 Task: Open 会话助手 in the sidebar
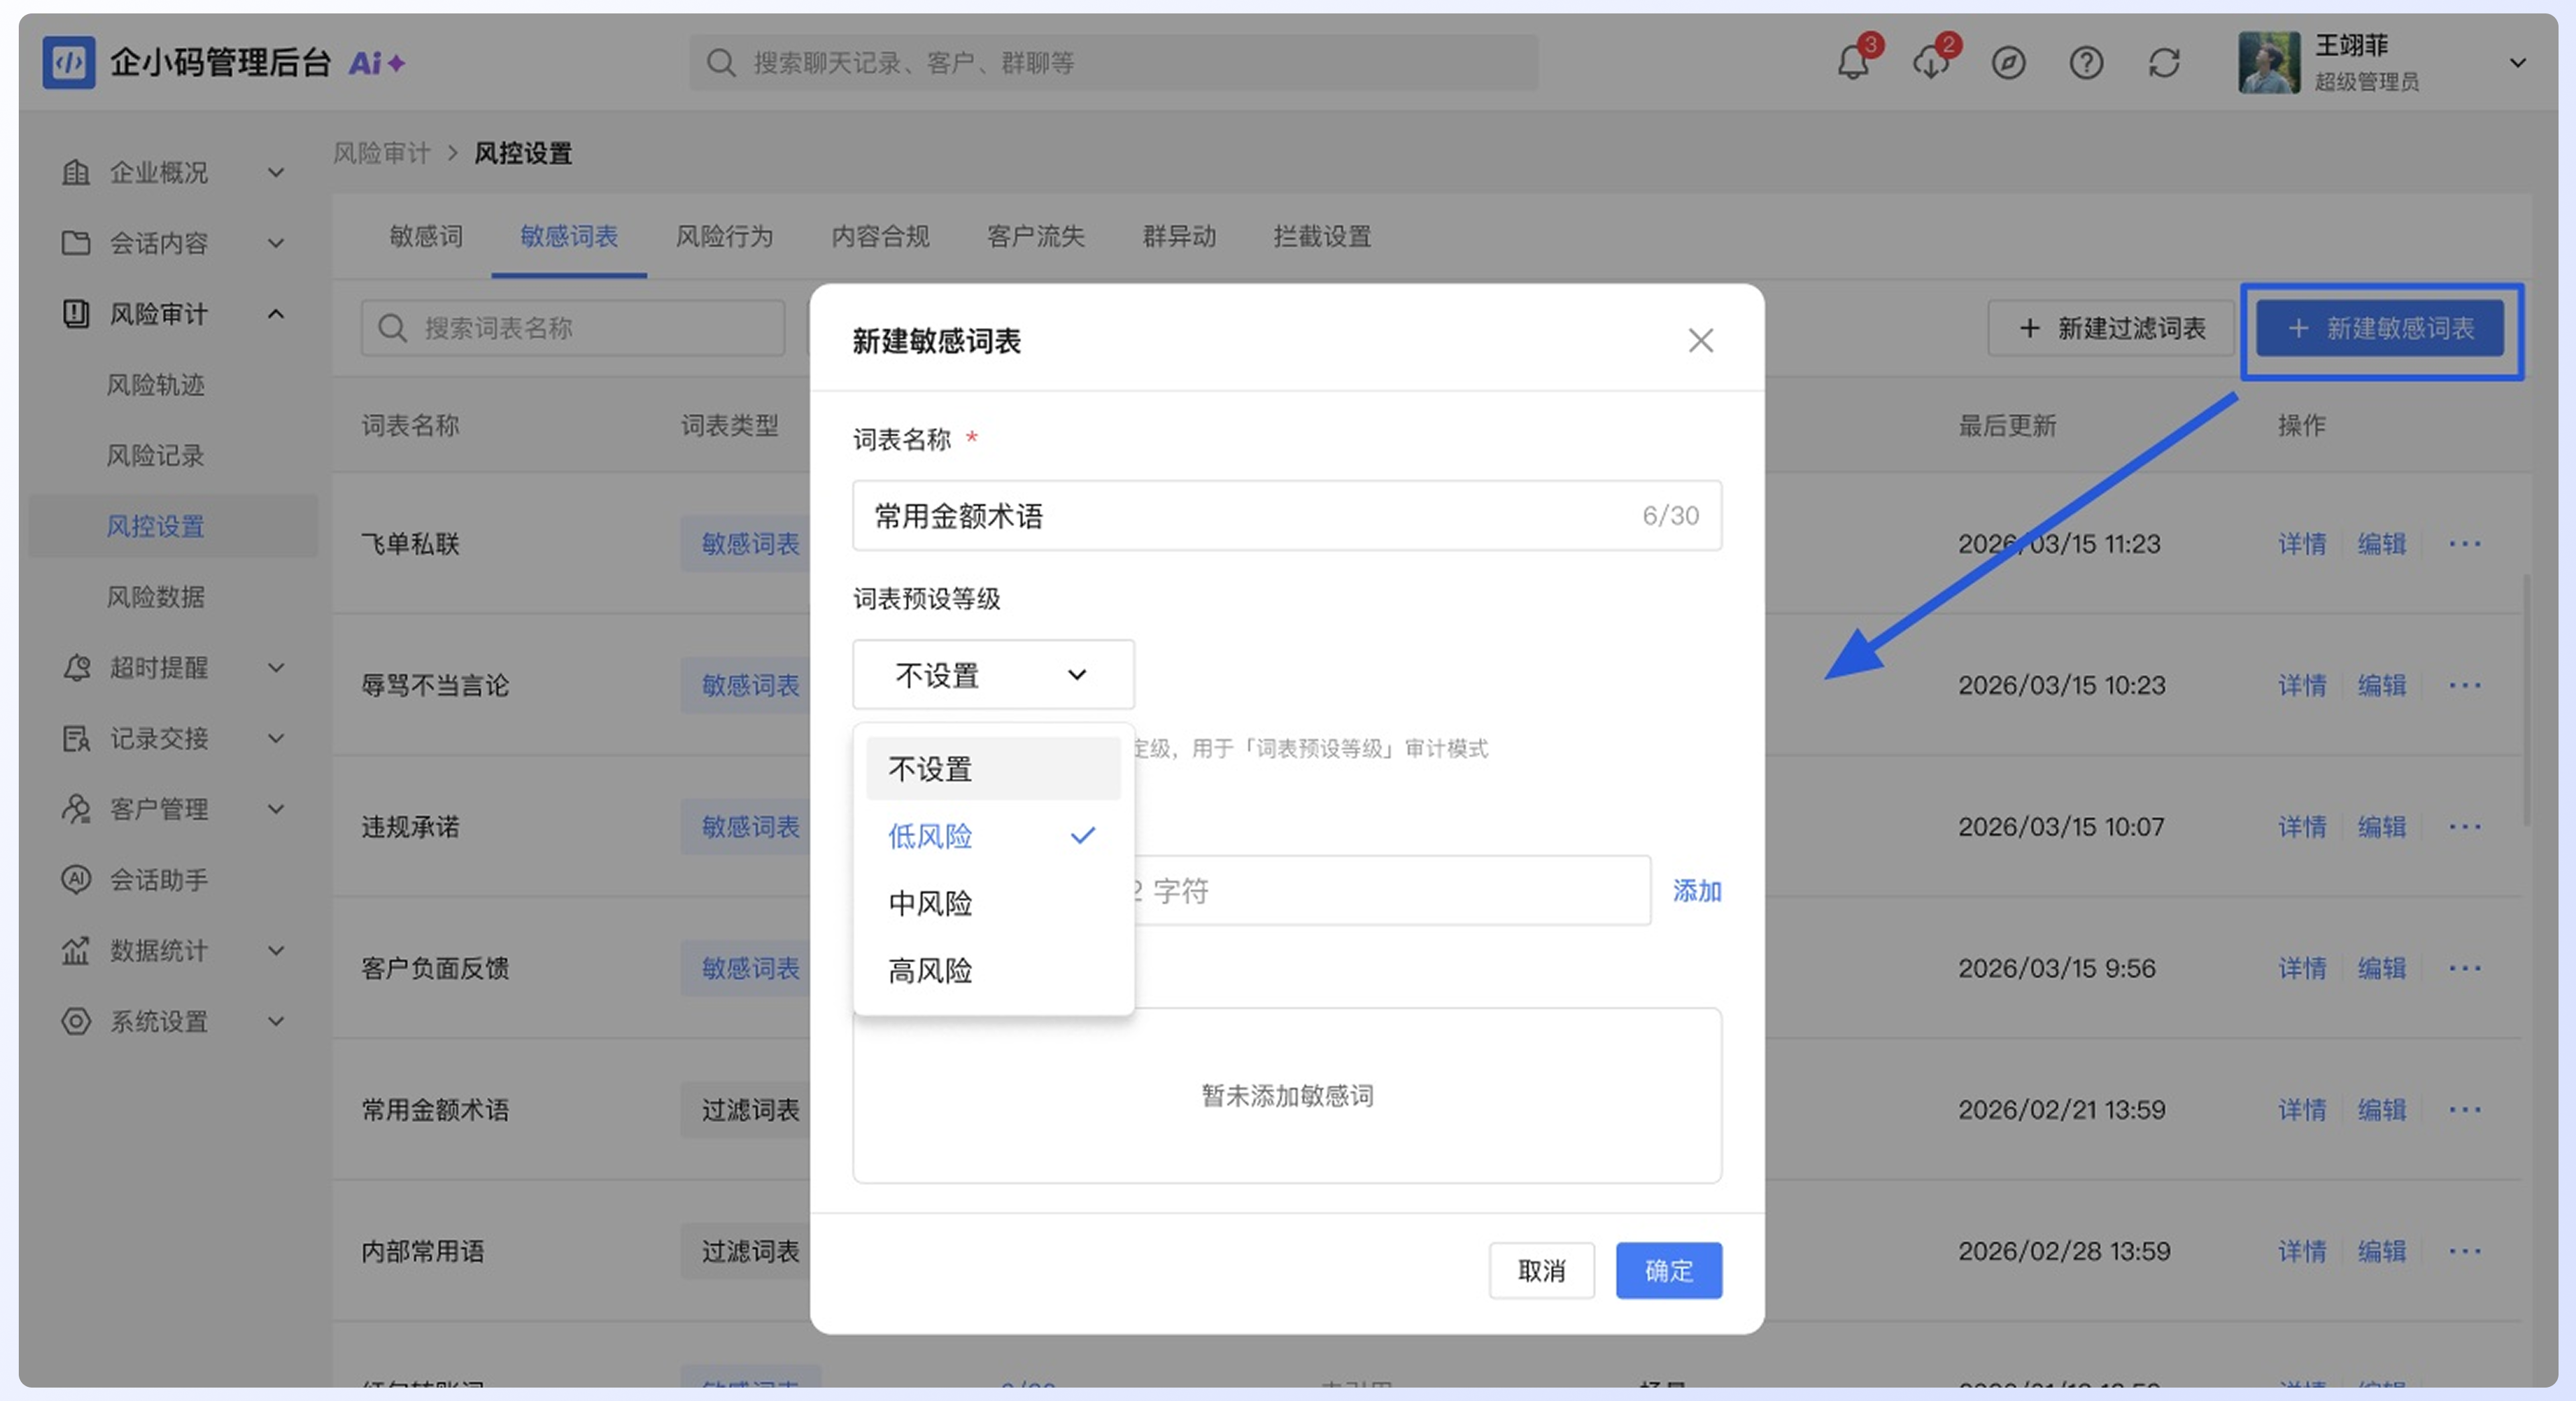click(159, 880)
